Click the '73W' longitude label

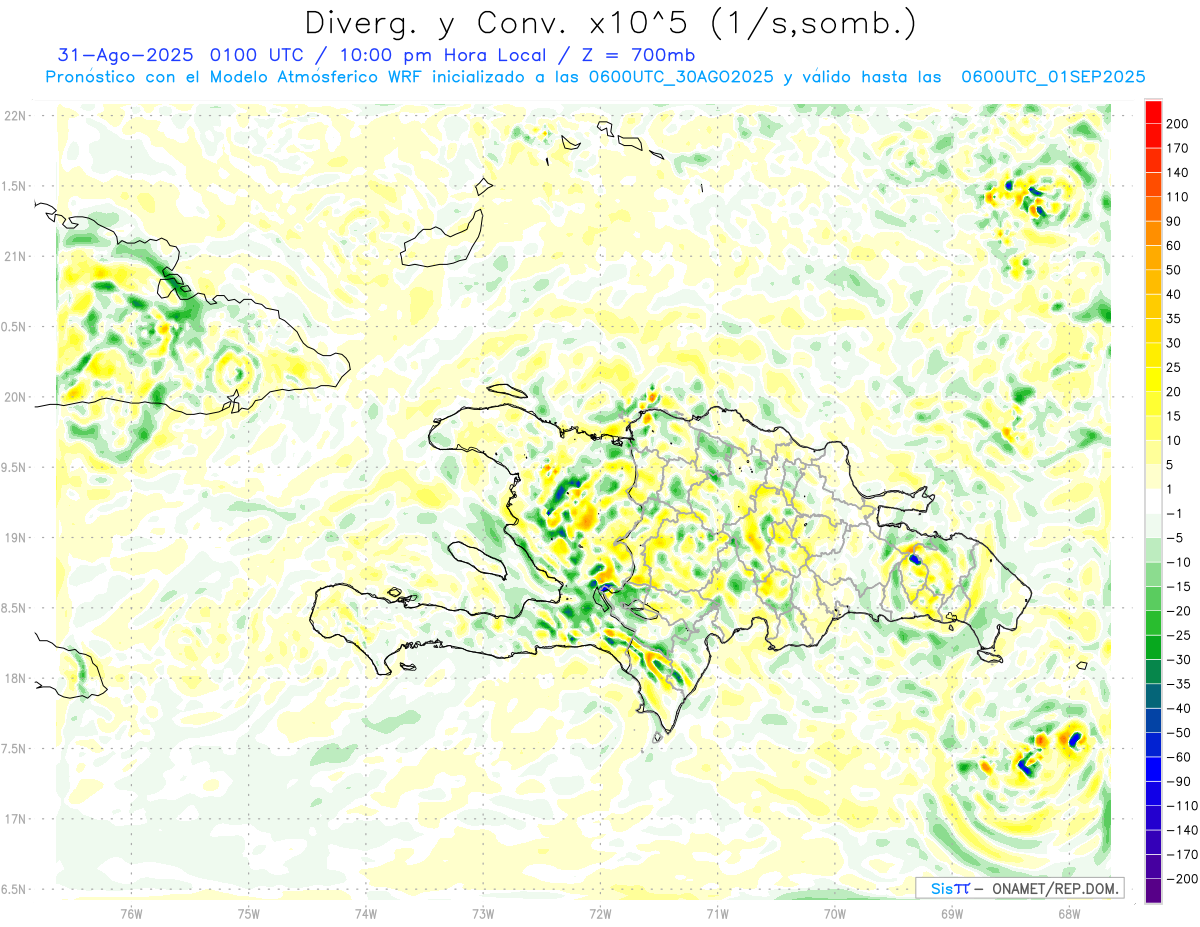(x=483, y=913)
